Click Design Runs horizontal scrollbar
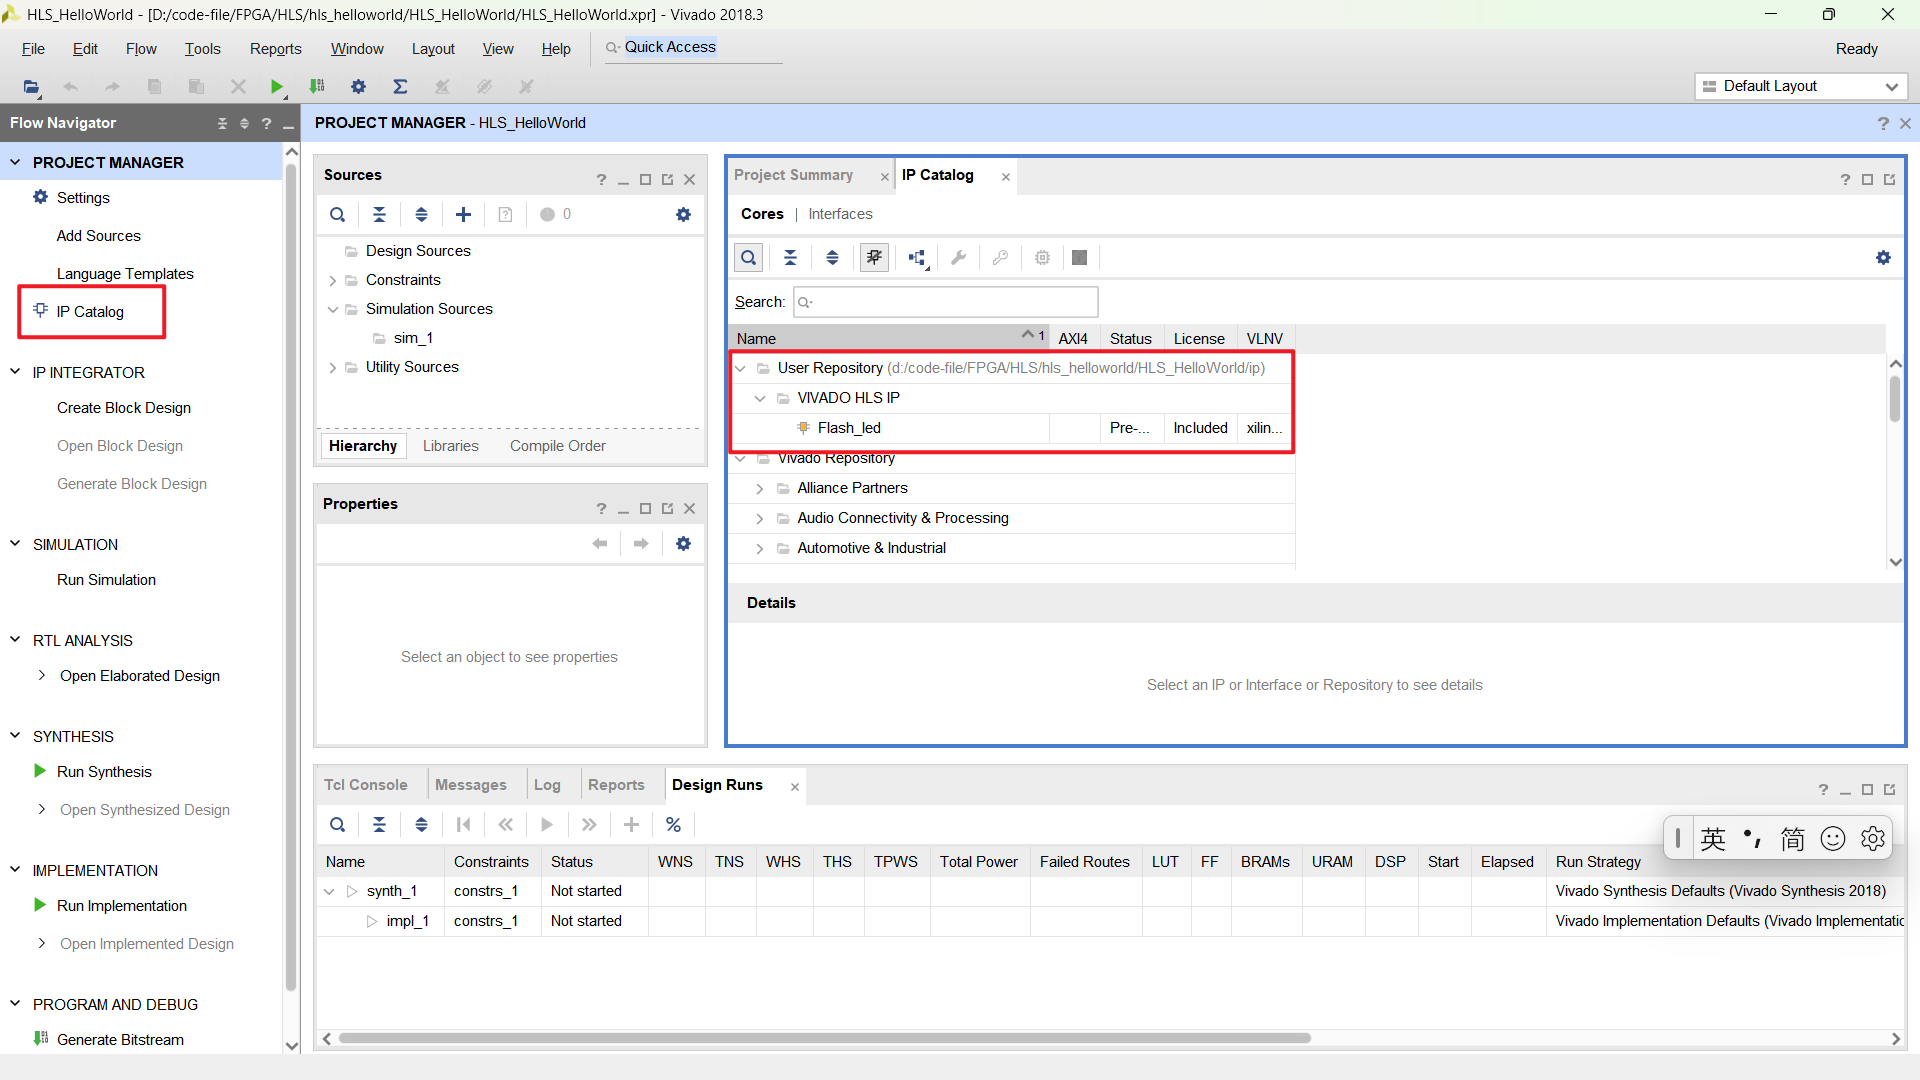 (x=824, y=1038)
